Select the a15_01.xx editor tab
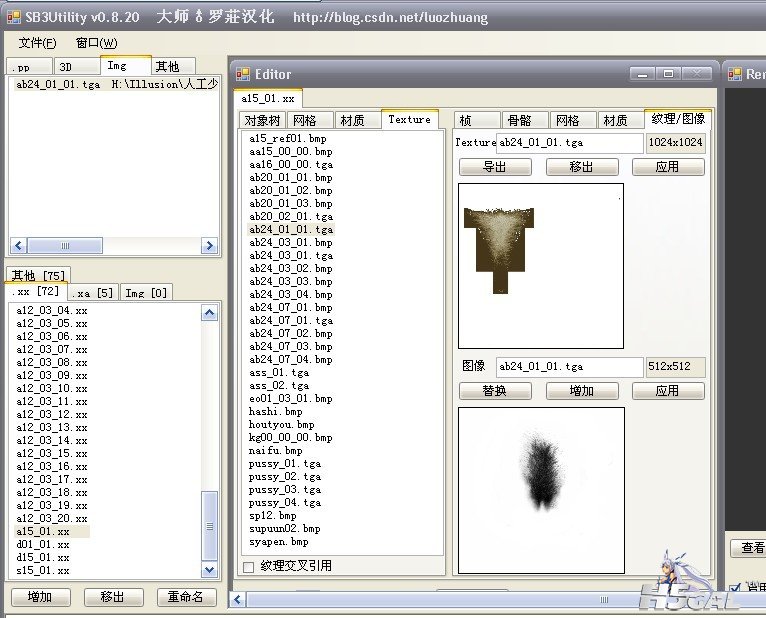 tap(268, 98)
